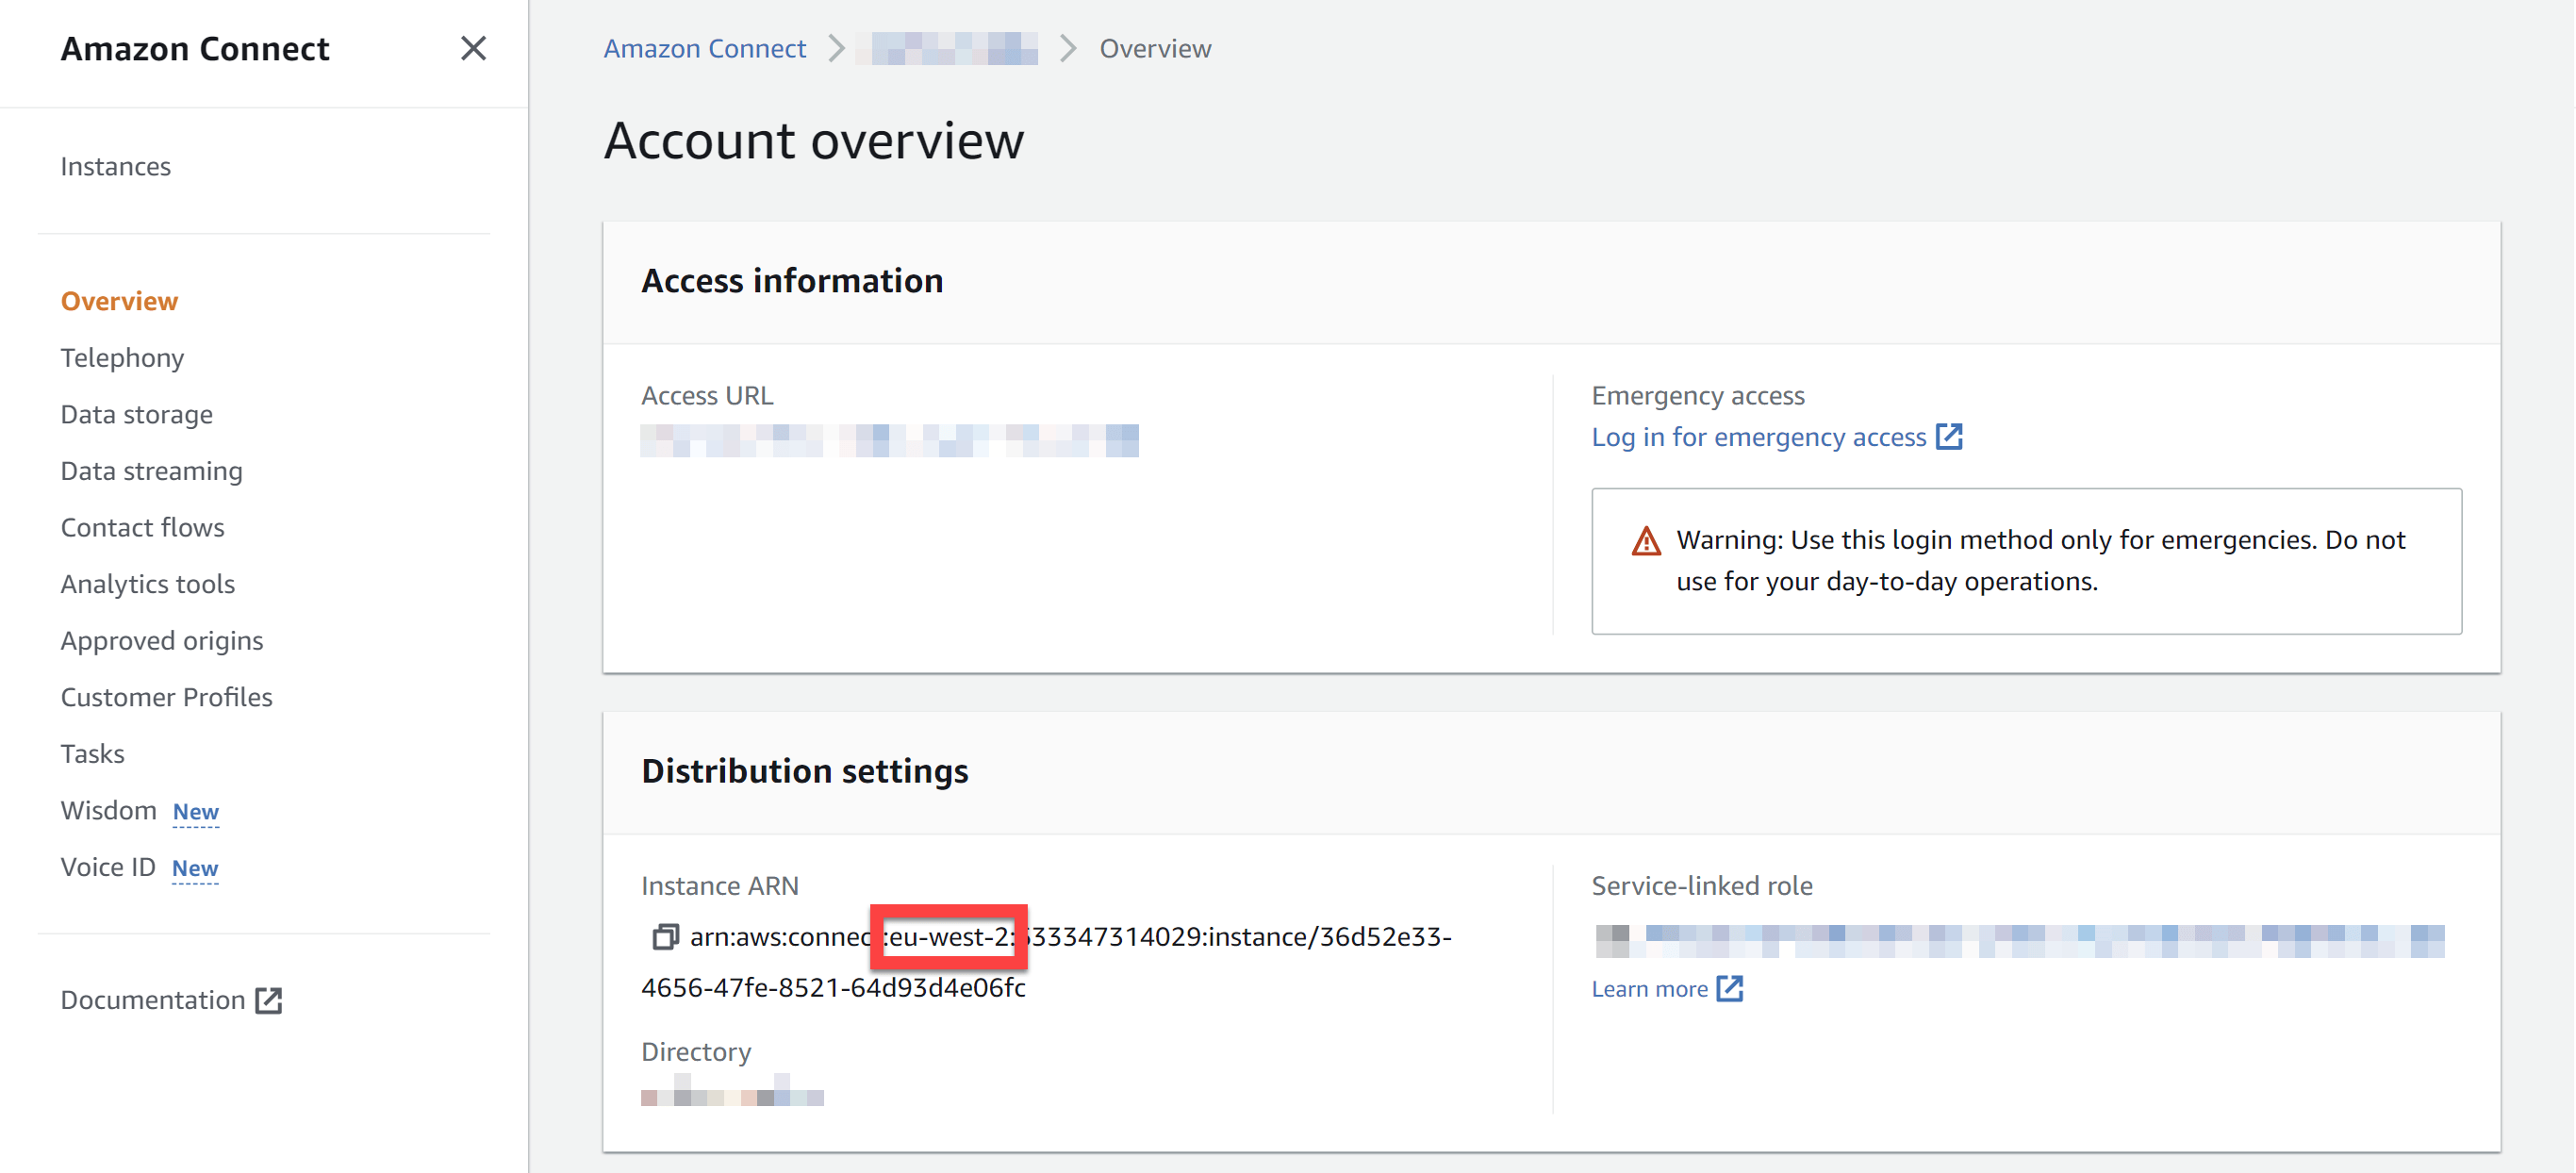Open the external link icon beside Documentation

point(268,1001)
